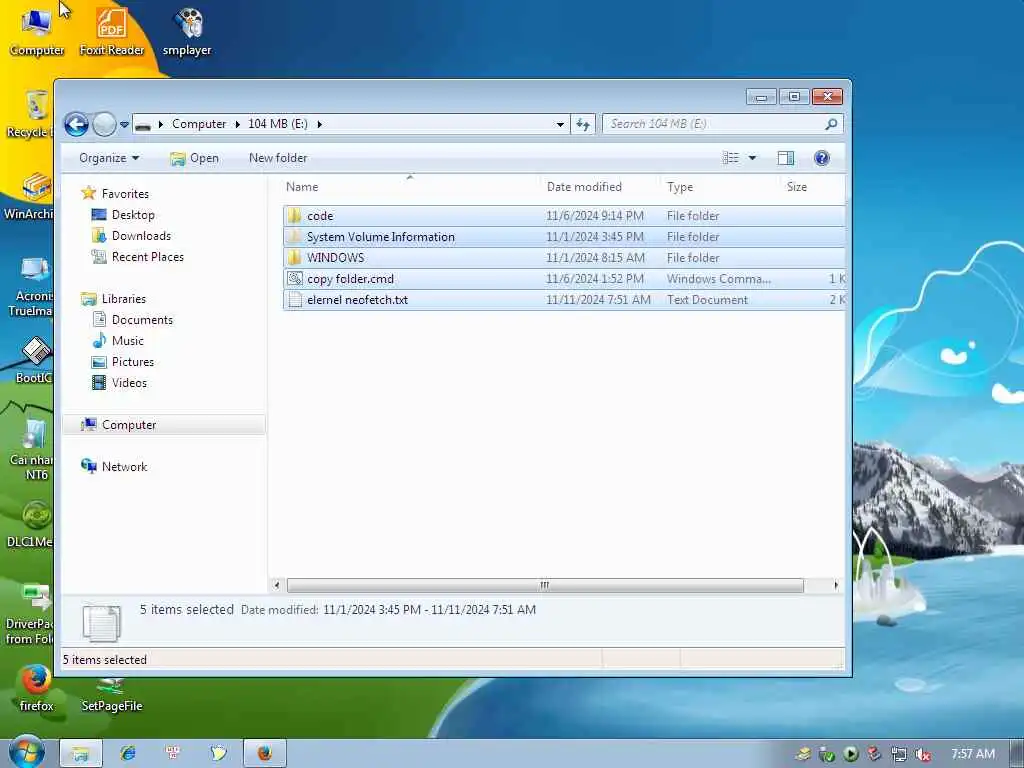
Task: Click 104 MB (E:) breadcrumb segment
Action: 278,124
